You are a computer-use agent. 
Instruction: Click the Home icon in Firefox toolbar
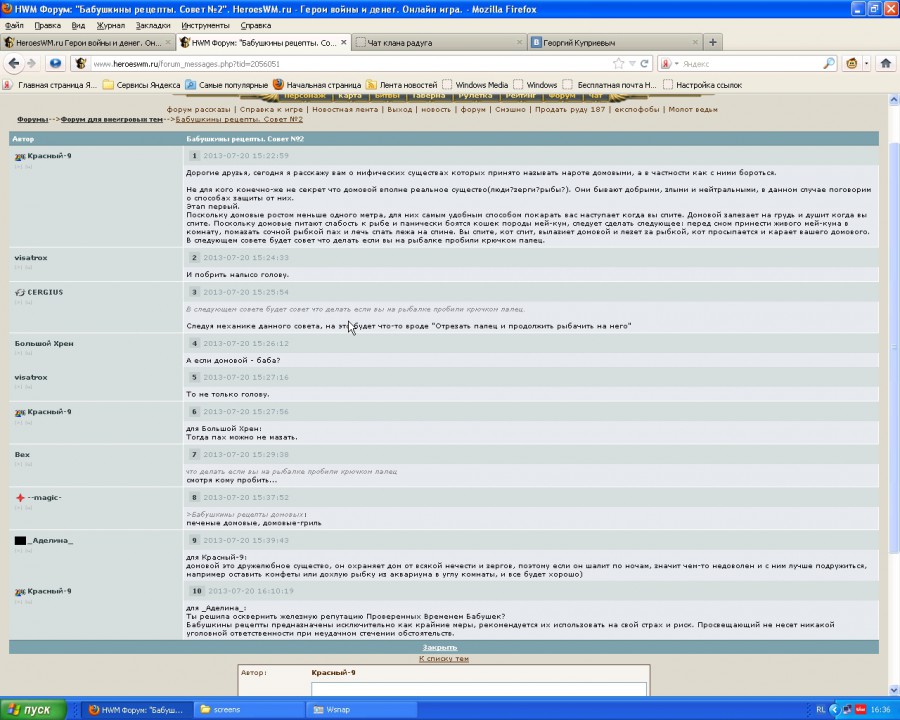pyautogui.click(x=885, y=63)
